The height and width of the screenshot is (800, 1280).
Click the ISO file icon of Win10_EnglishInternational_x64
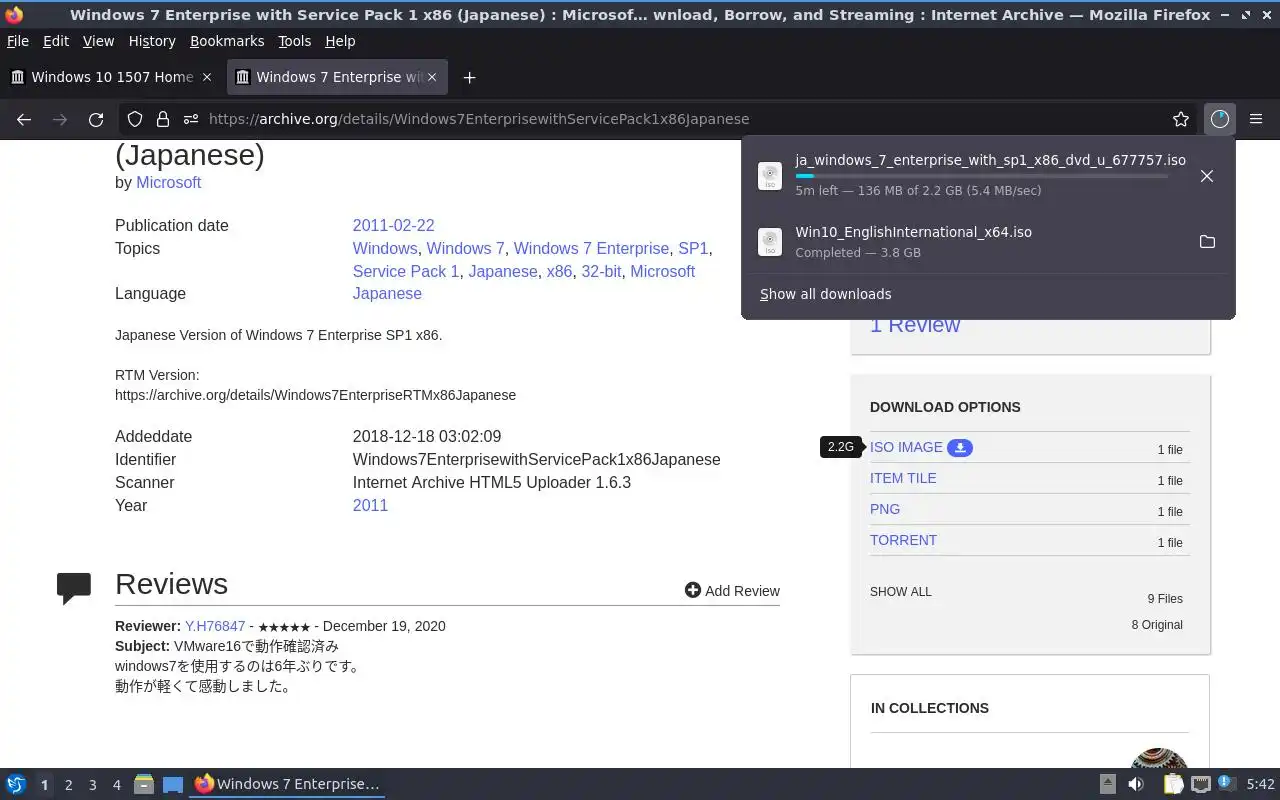pyautogui.click(x=770, y=242)
